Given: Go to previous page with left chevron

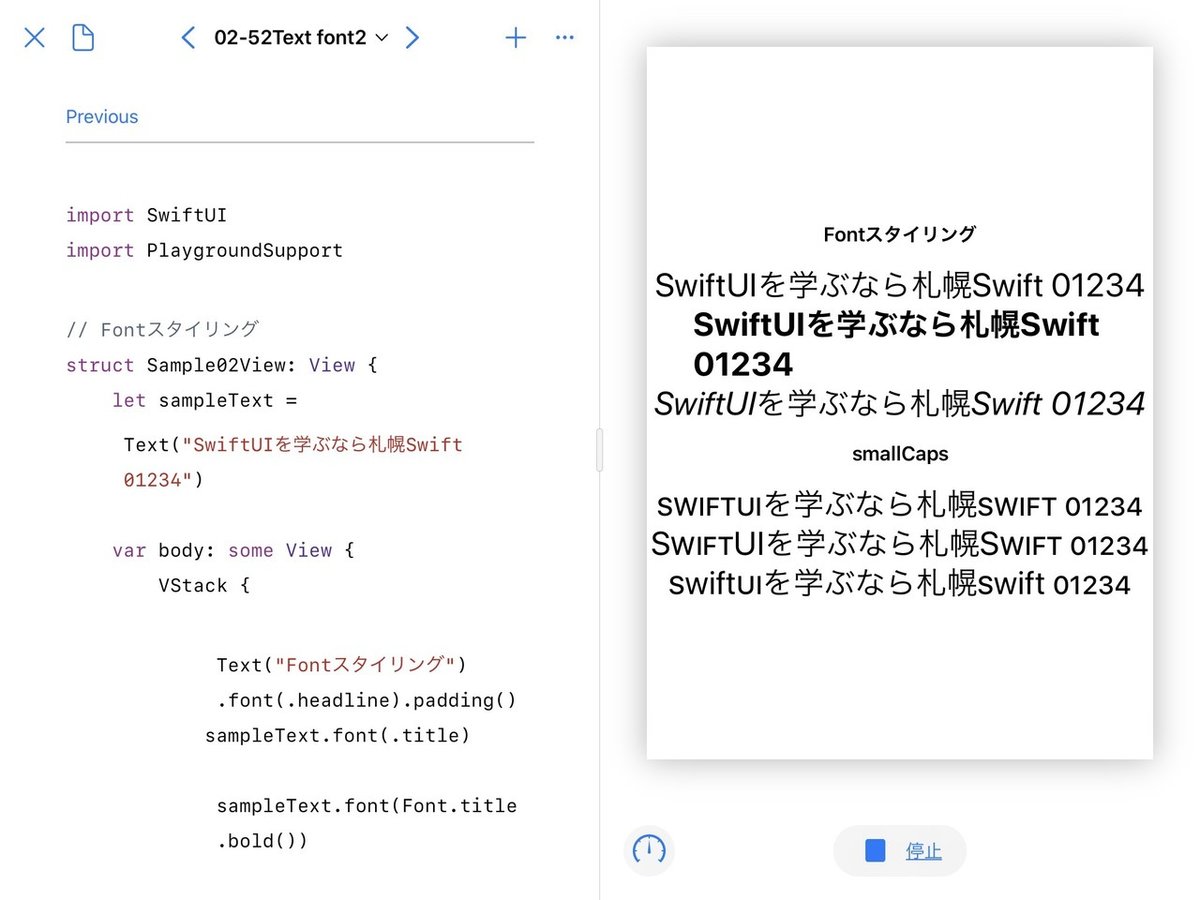Looking at the screenshot, I should click(x=188, y=38).
